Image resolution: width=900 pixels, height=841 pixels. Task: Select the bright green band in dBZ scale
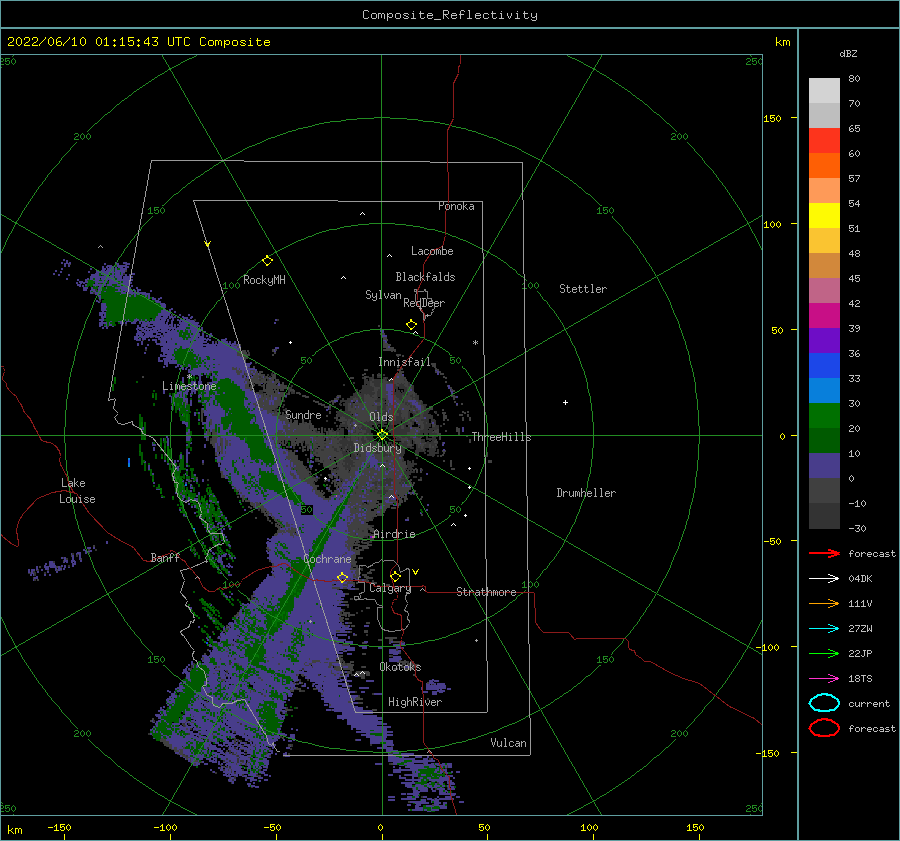[824, 416]
